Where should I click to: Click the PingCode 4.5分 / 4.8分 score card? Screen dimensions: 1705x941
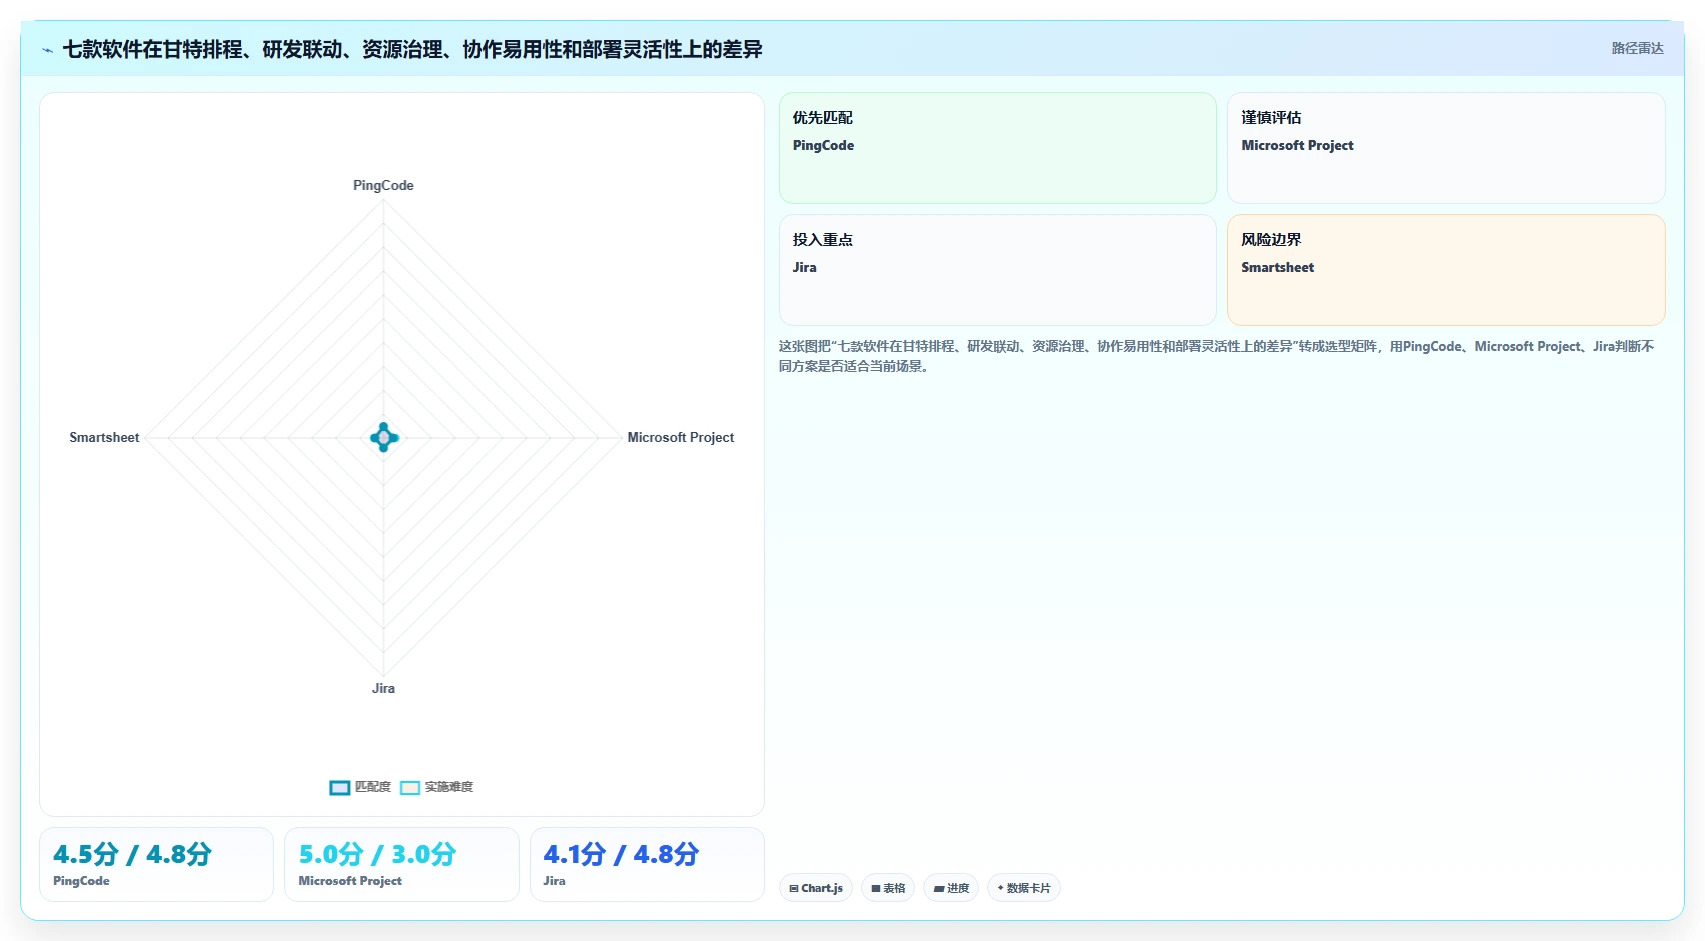(x=156, y=864)
